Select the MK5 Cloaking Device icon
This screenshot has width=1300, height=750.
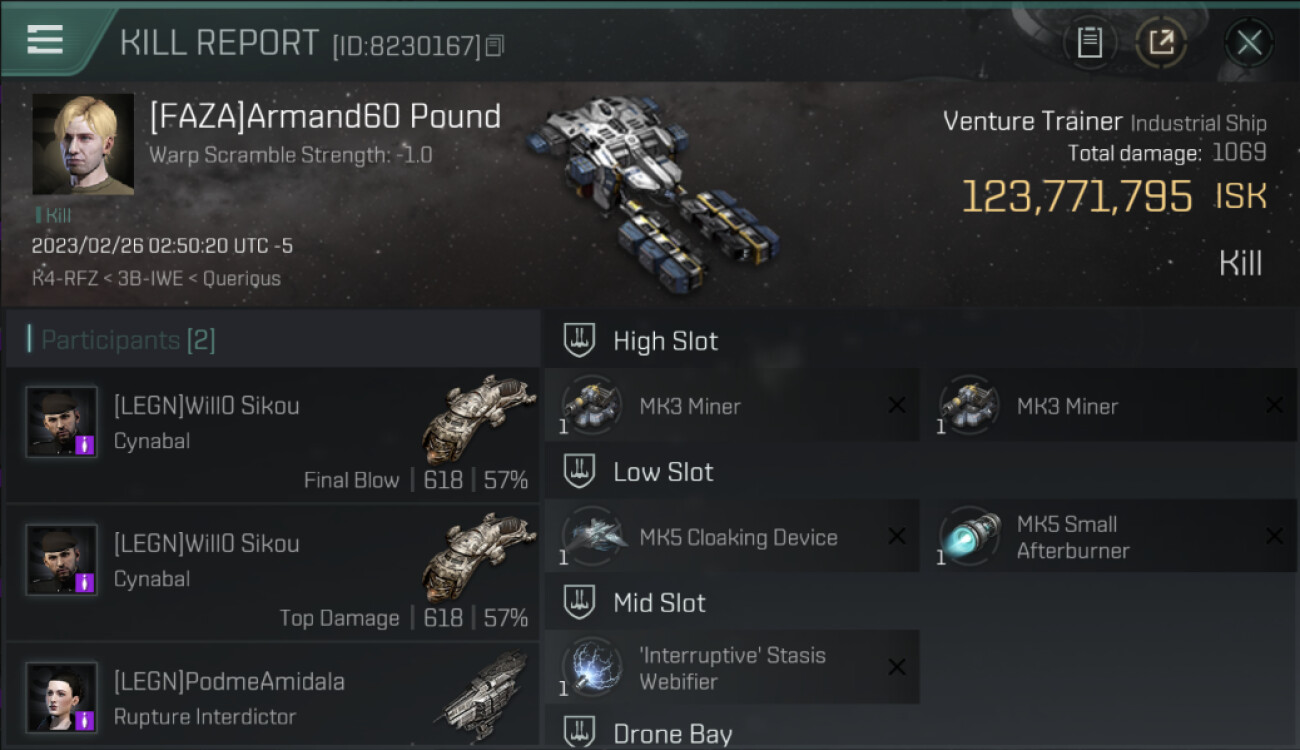click(591, 537)
